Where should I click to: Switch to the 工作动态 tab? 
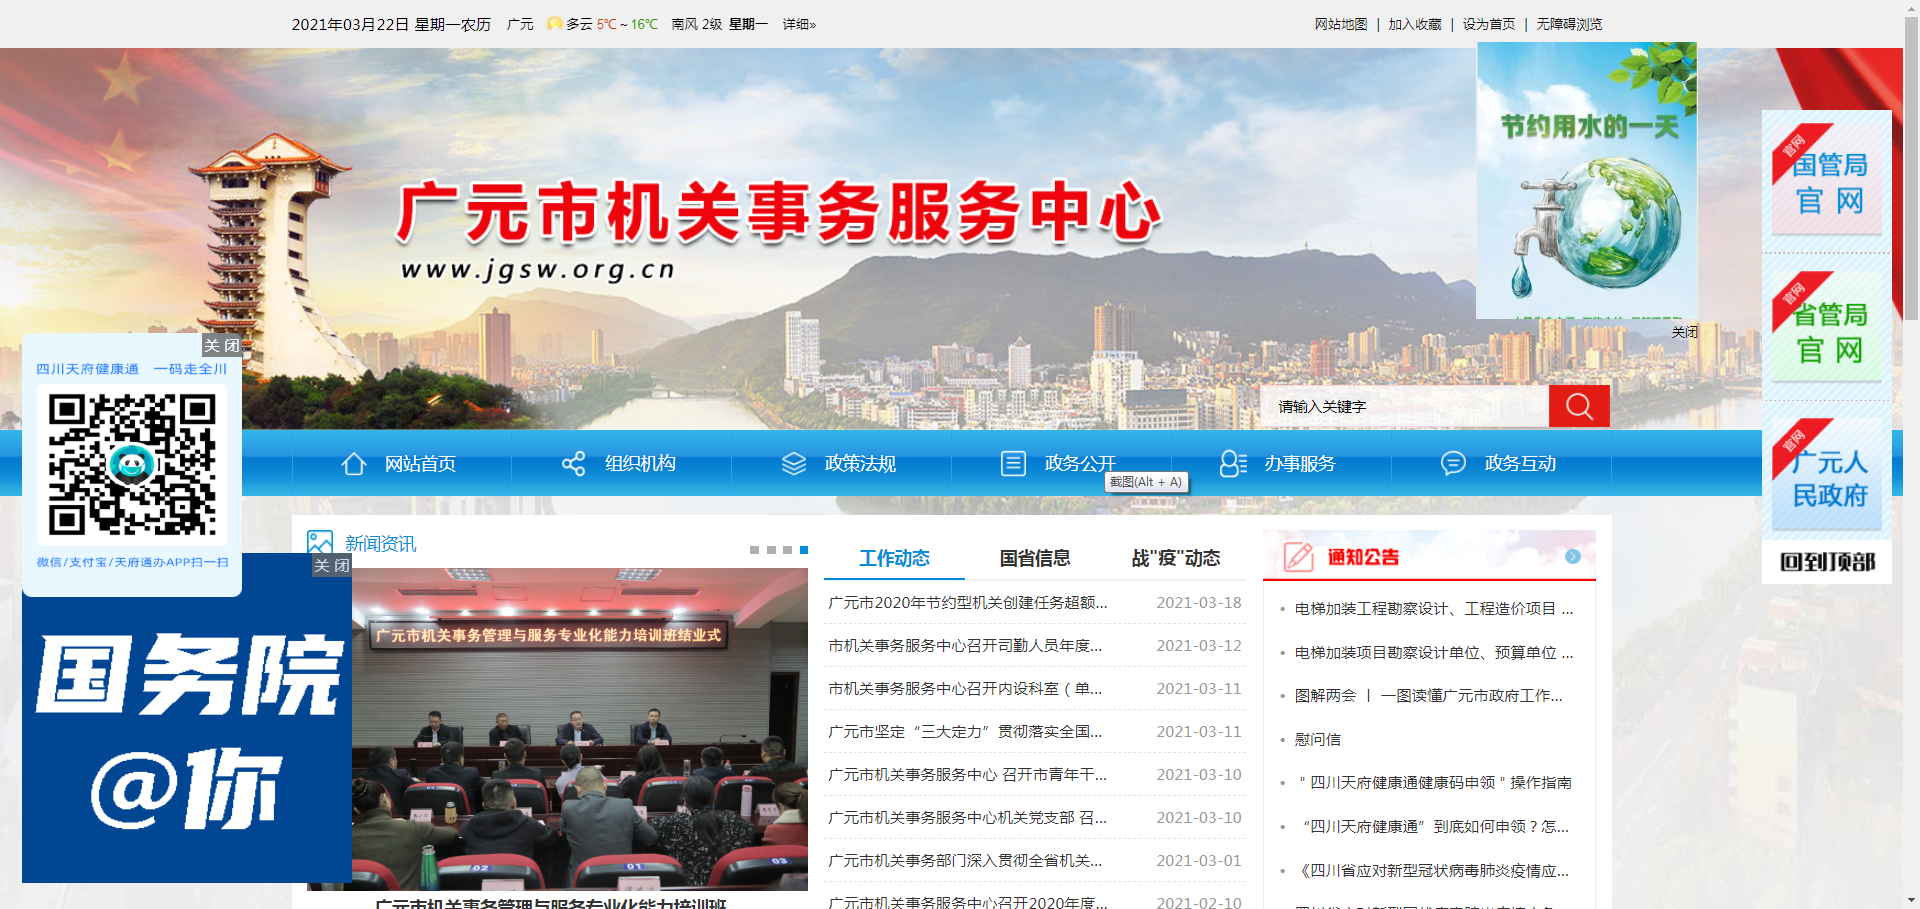[894, 558]
